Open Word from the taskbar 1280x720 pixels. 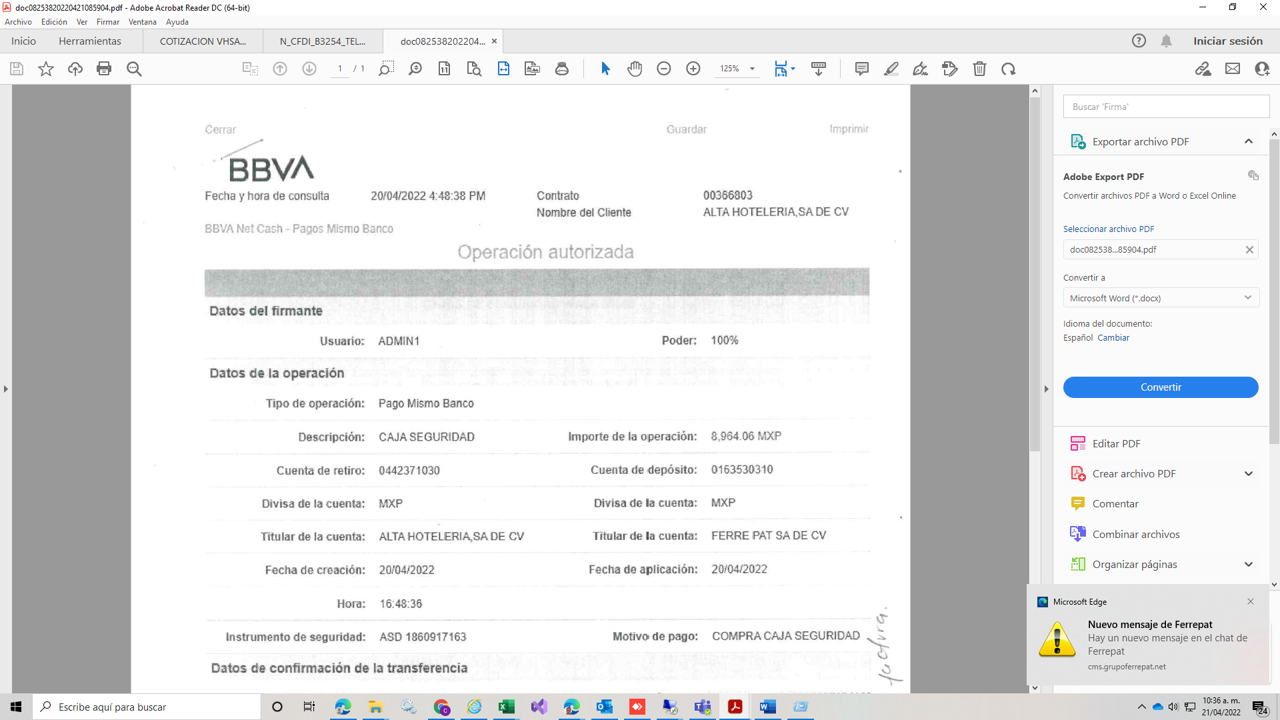tap(767, 707)
